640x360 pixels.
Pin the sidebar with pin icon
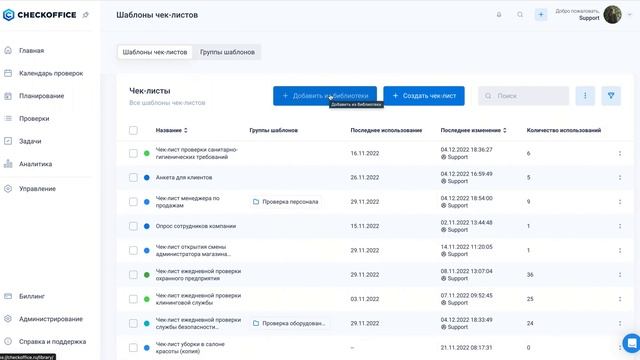86,15
